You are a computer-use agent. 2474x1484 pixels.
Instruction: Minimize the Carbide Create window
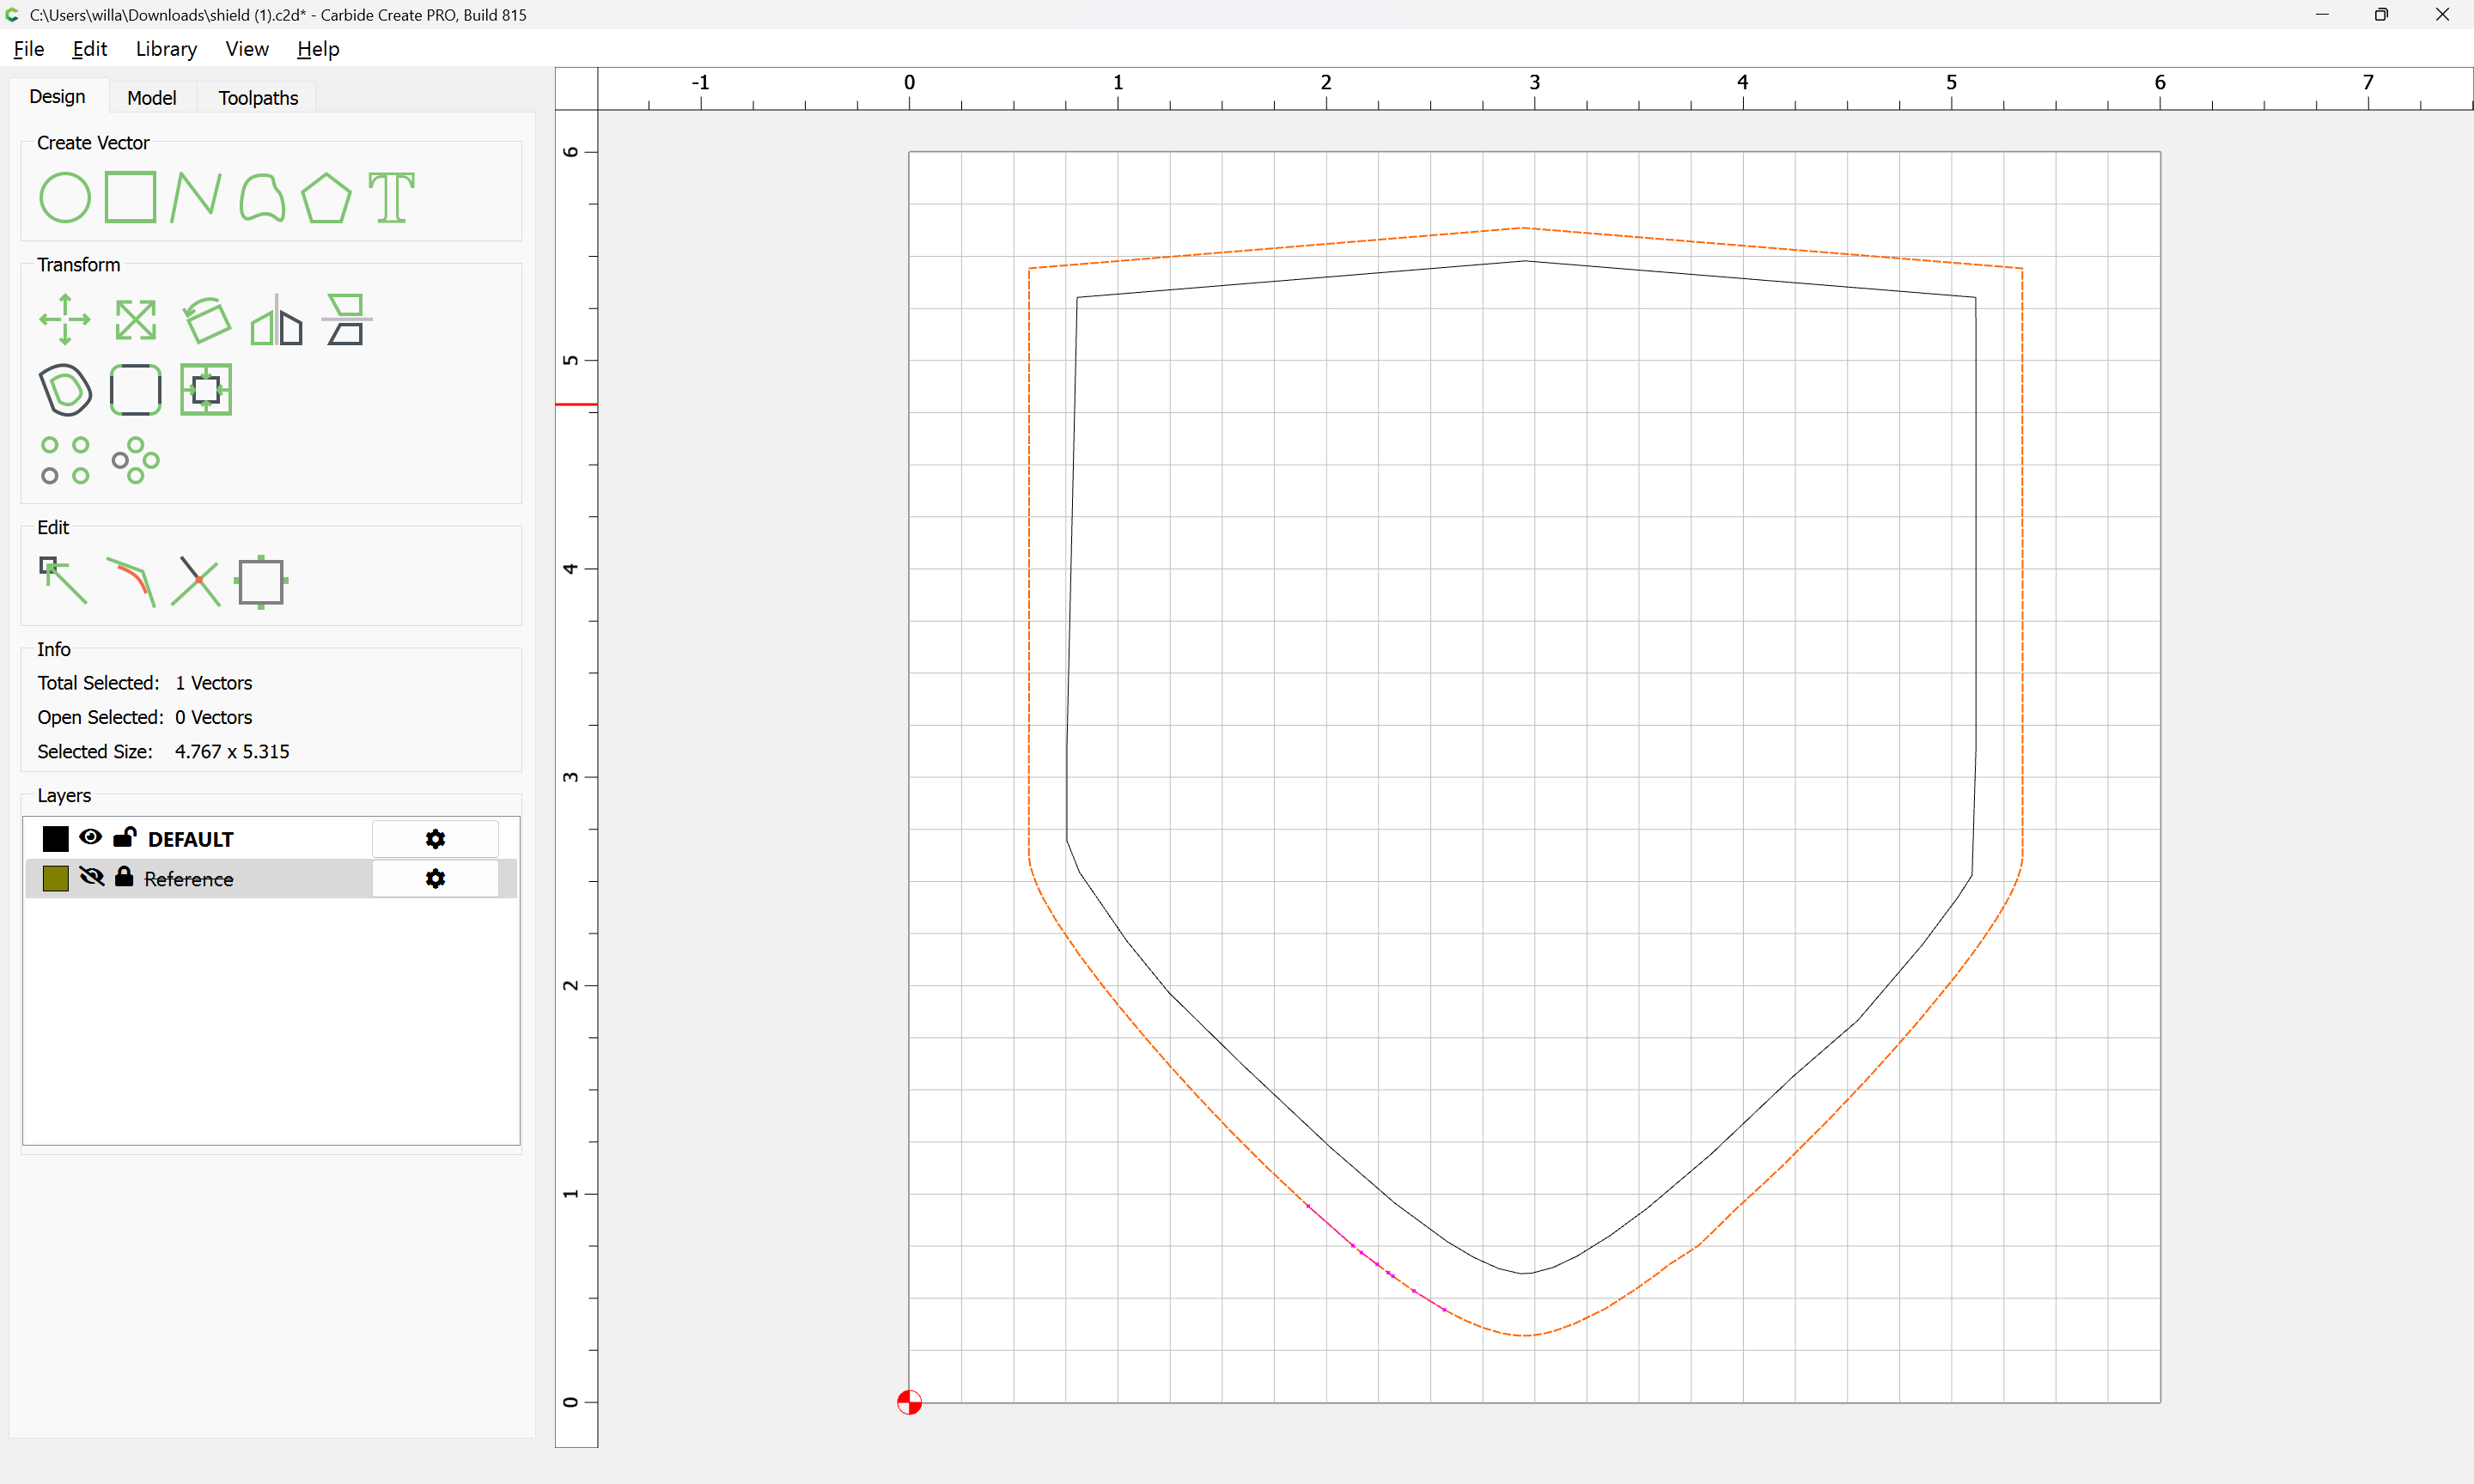[2322, 14]
